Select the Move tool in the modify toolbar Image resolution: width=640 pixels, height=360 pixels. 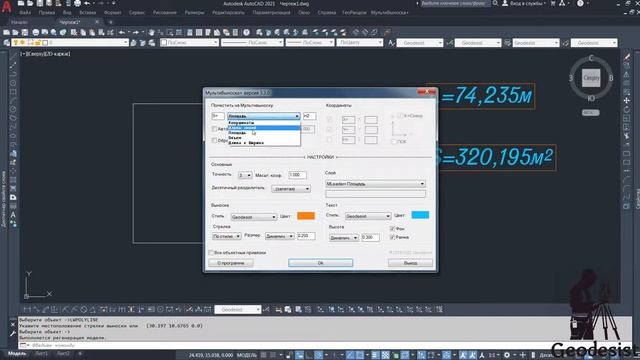(627, 100)
